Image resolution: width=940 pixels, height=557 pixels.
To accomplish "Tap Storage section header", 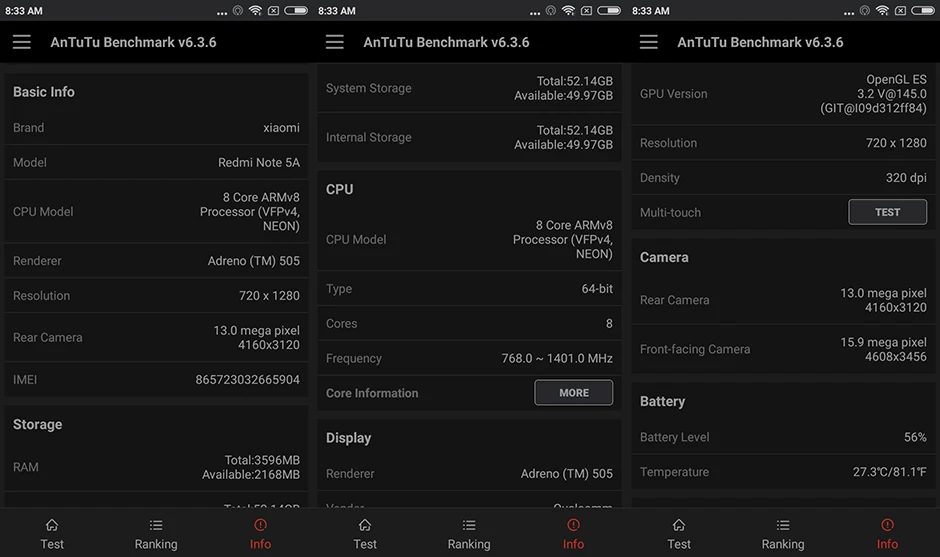I will [x=38, y=424].
